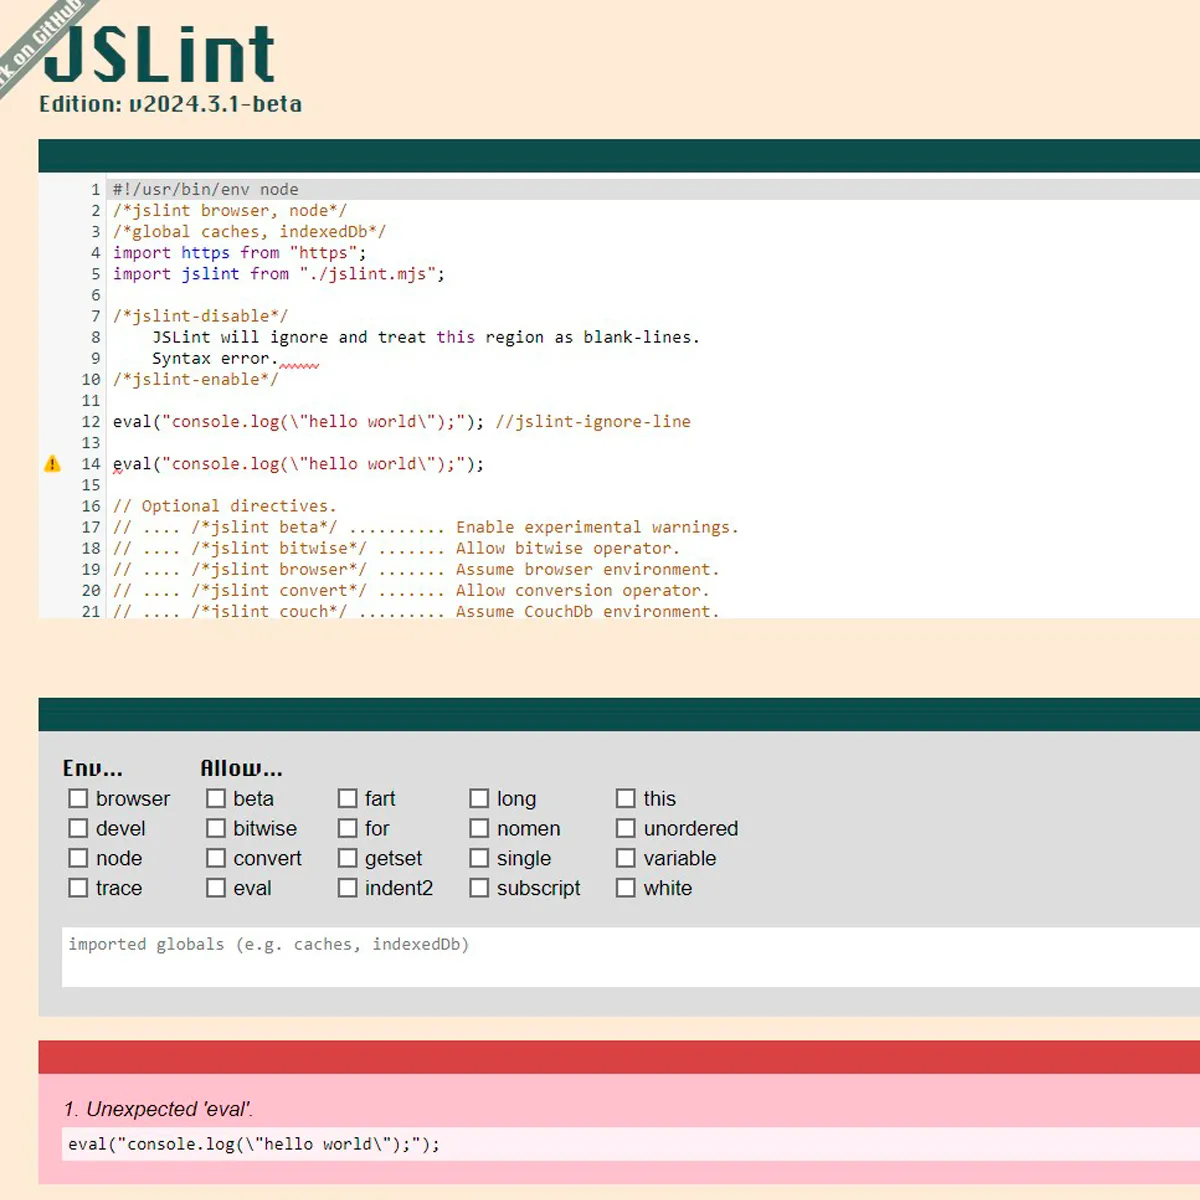
Task: Click the jslint bitwise comment line 18
Action: [396, 548]
